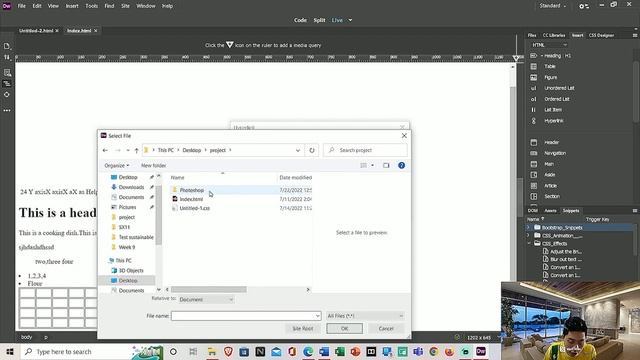Open the Live view options dropdown arrow
This screenshot has width=640, height=360.
tap(350, 20)
